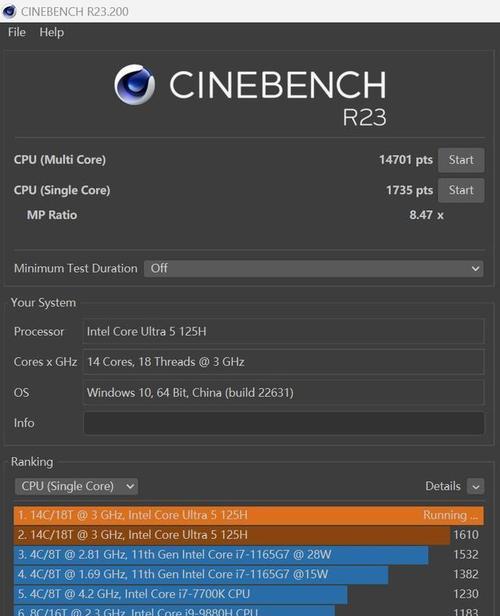Click into the Info text field
Image resolution: width=500 pixels, height=616 pixels.
click(x=284, y=423)
